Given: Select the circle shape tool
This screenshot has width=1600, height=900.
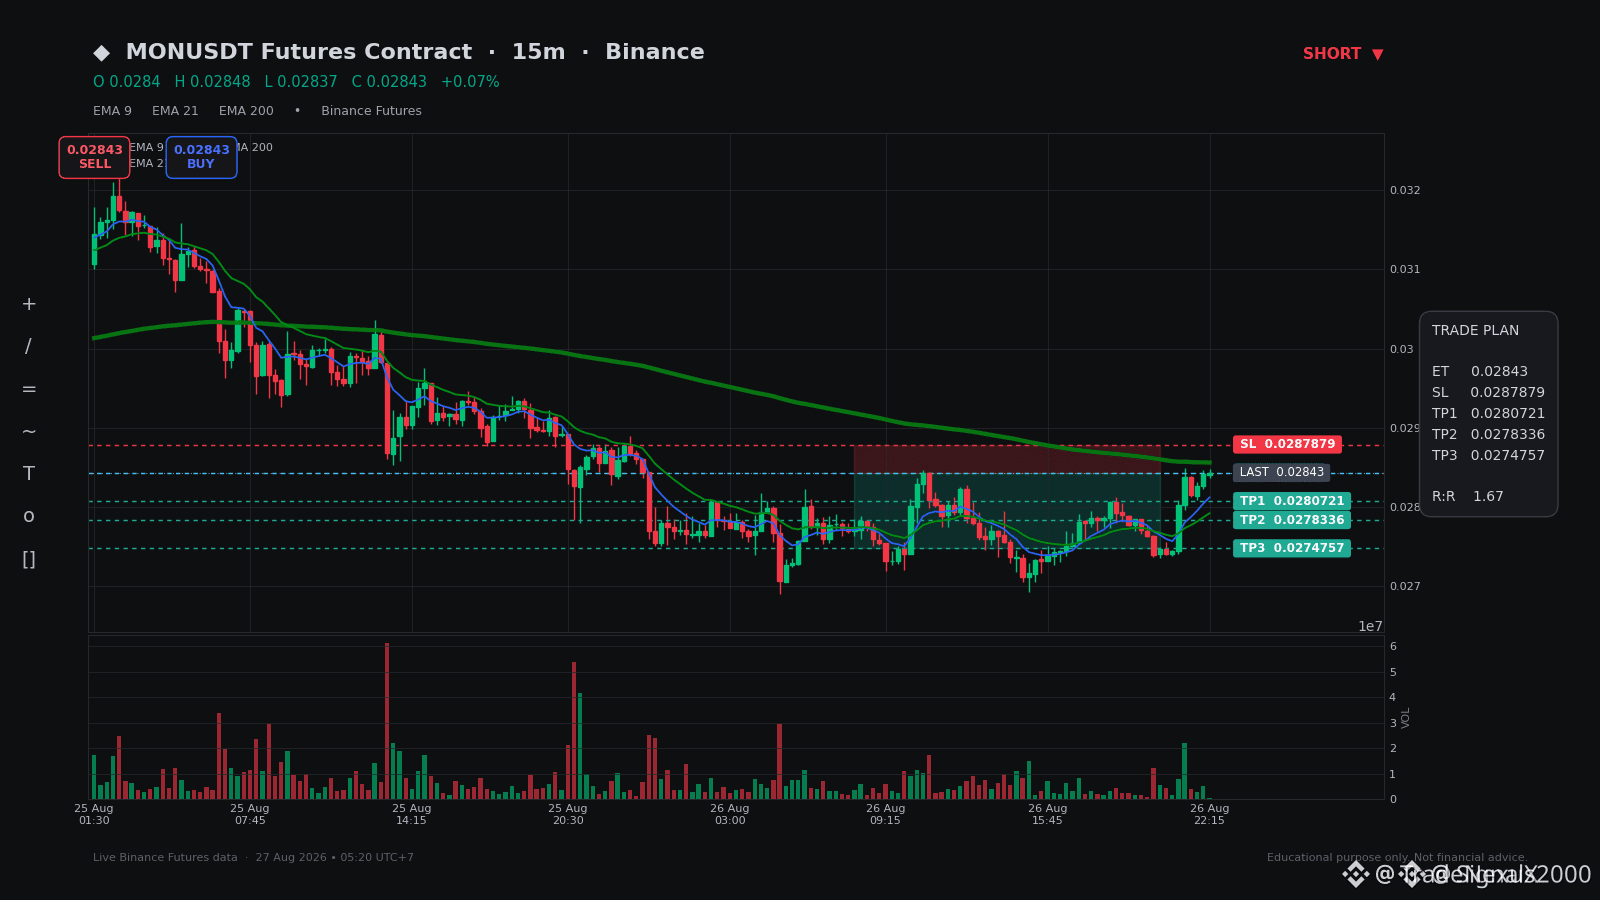Looking at the screenshot, I should (29, 517).
